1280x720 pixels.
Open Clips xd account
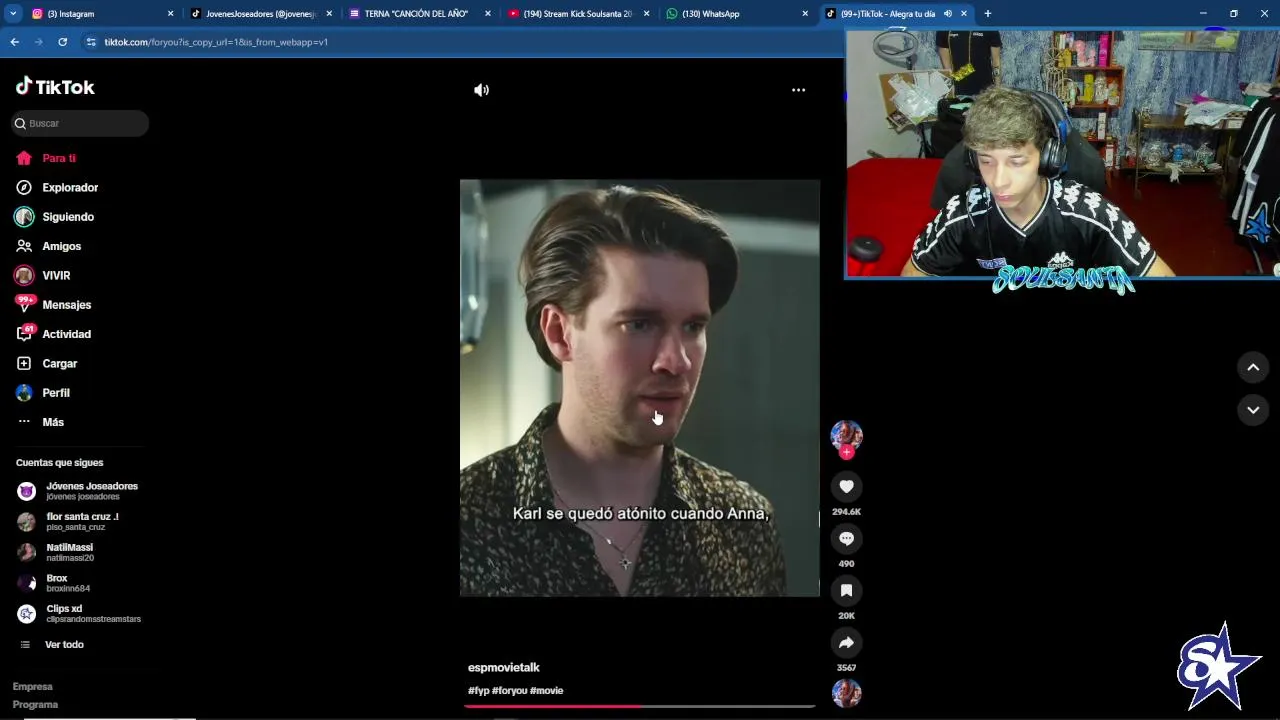point(78,614)
